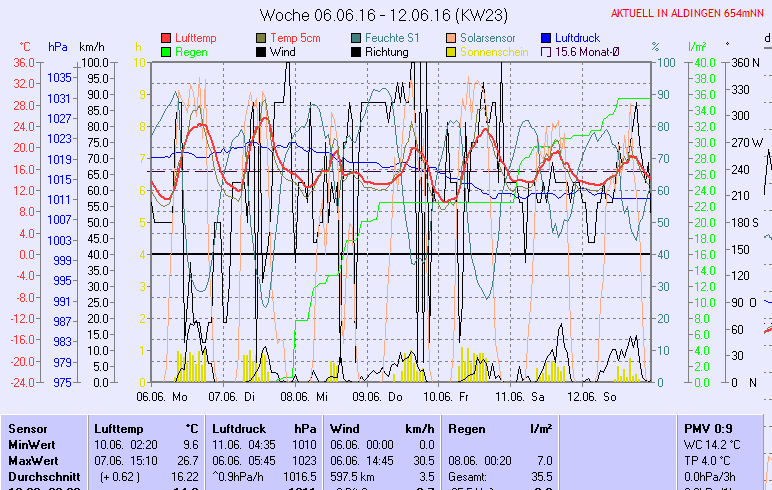Click the teal Feuchte S1 legend square
The width and height of the screenshot is (772, 490).
[x=357, y=38]
